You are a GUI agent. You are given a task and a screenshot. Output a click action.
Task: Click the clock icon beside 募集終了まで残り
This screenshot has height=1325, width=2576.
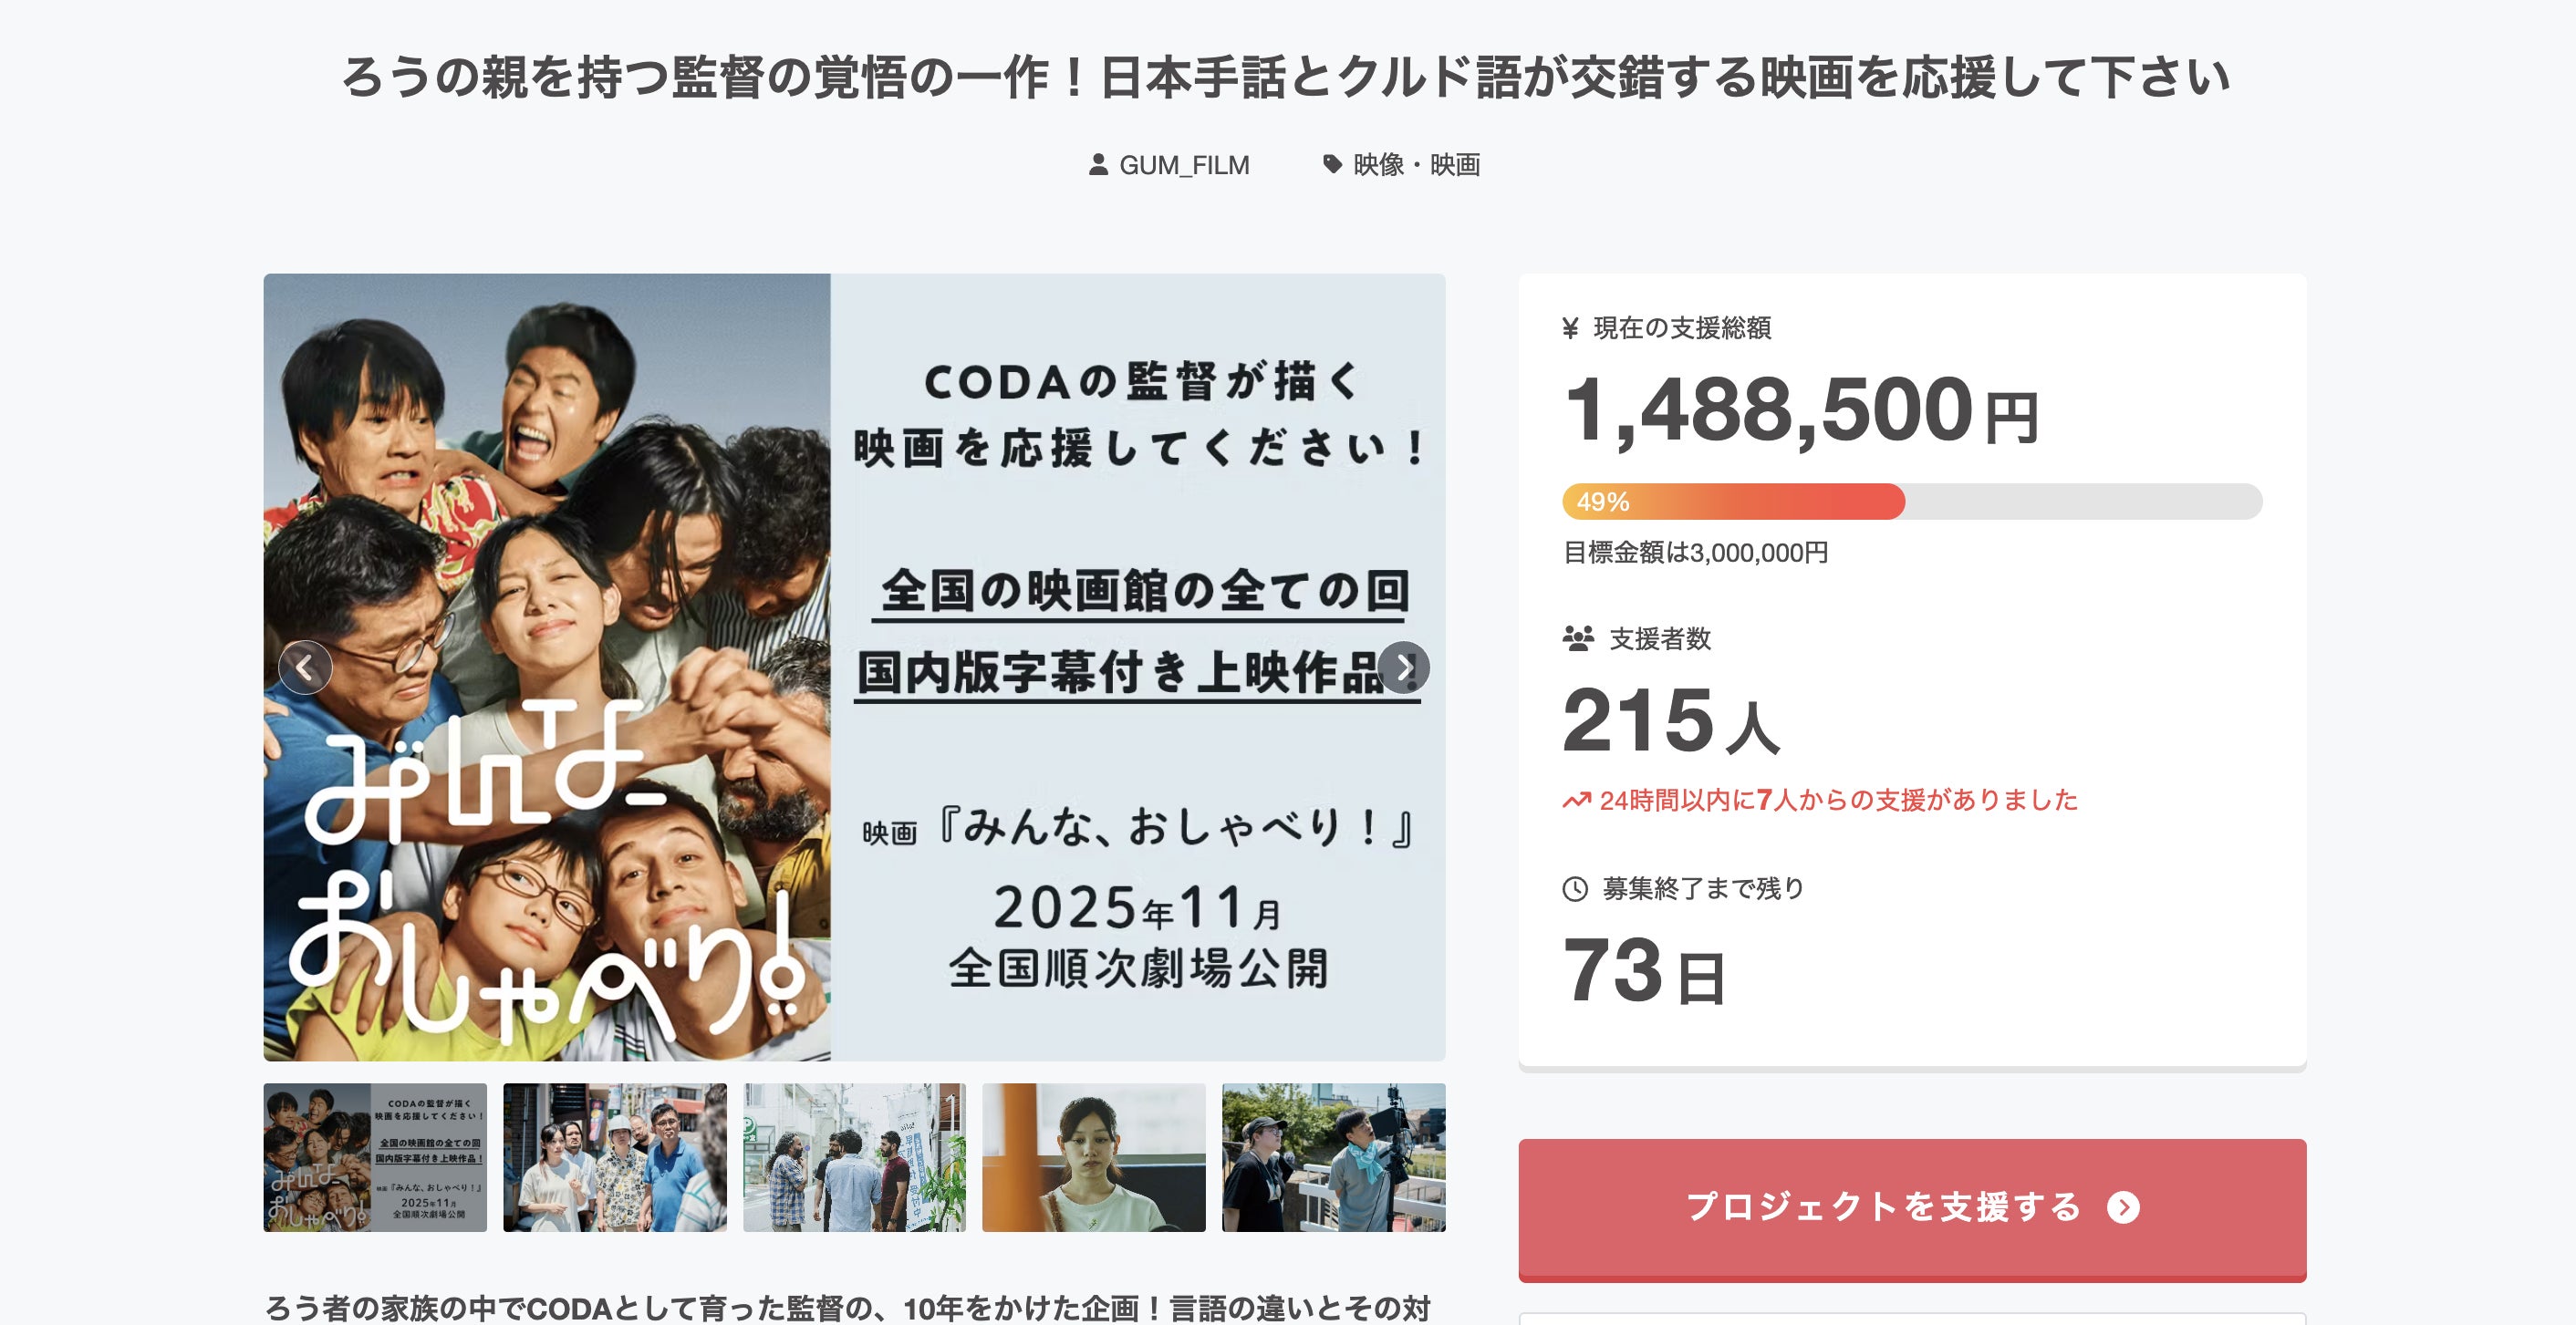point(1575,888)
